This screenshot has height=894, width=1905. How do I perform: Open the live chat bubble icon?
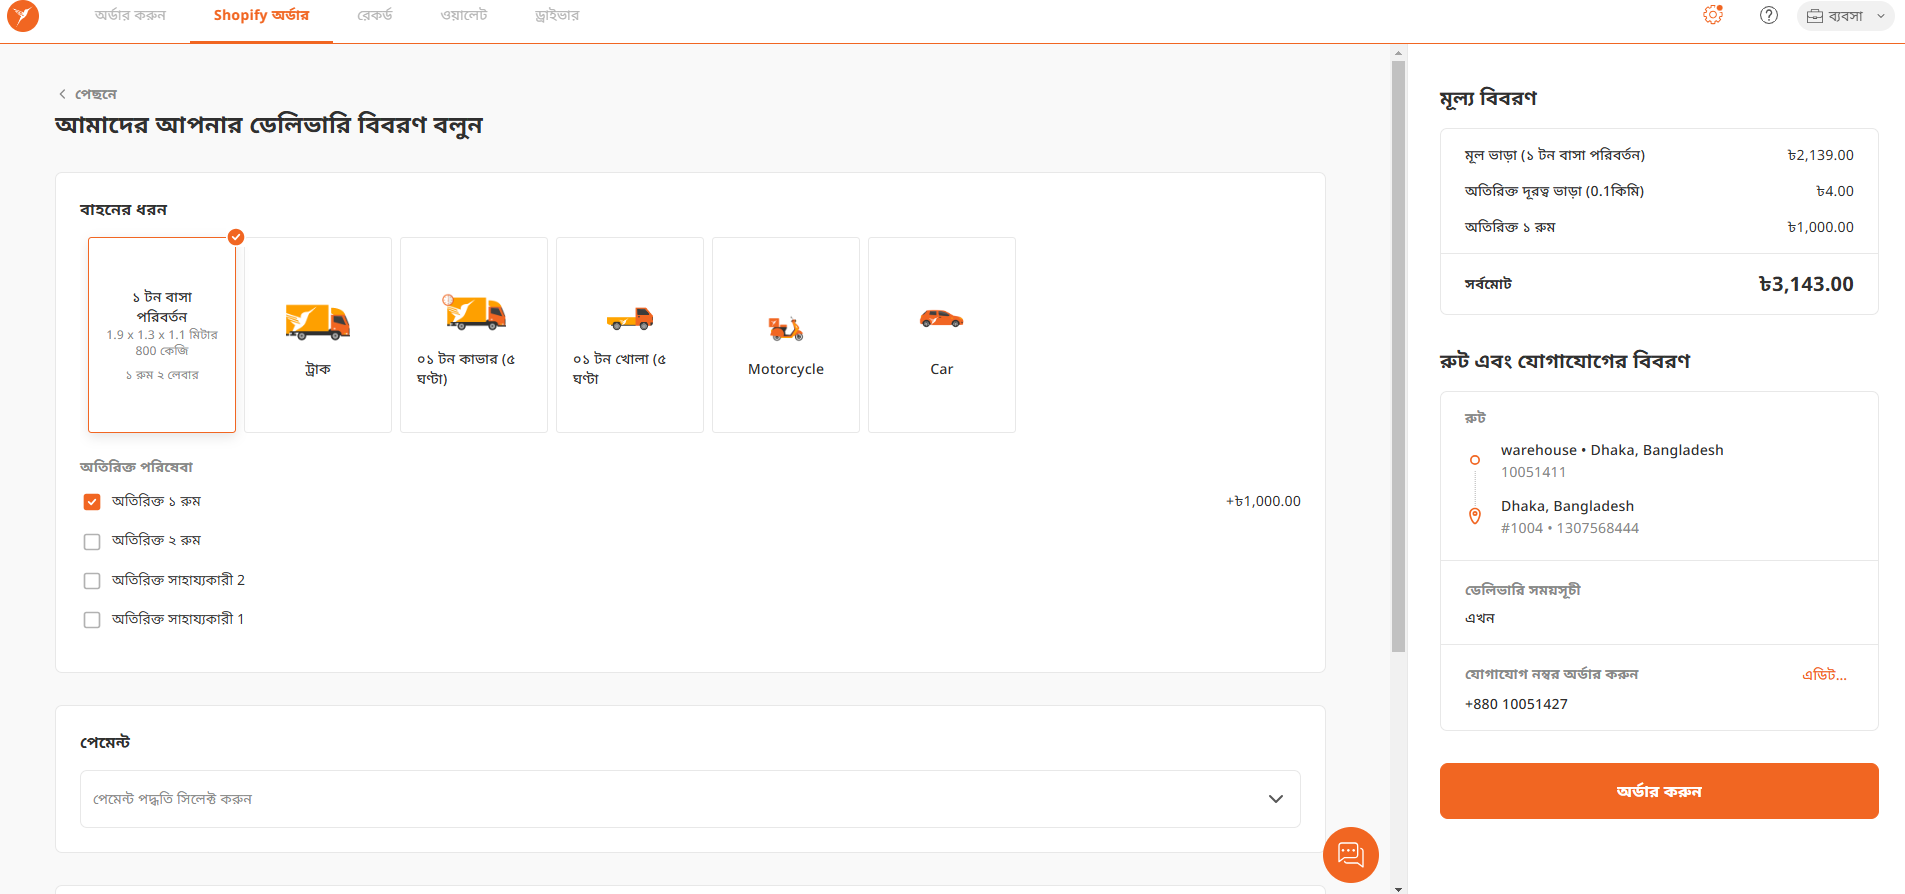[1351, 855]
